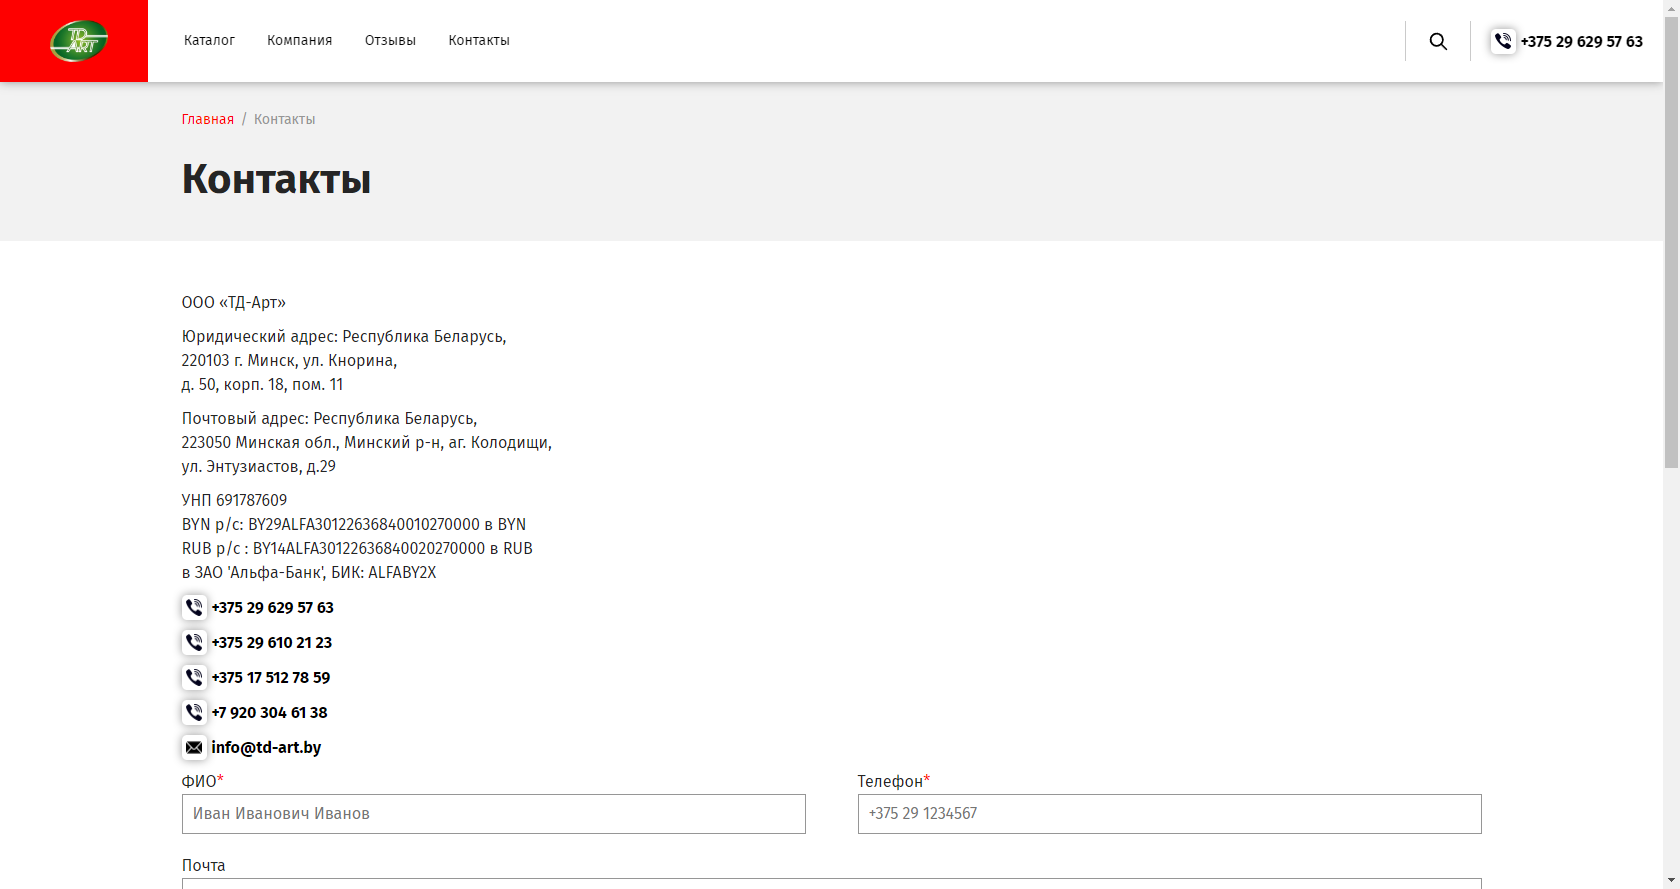This screenshot has height=889, width=1680.
Task: Click the phone icon in the header
Action: (1503, 41)
